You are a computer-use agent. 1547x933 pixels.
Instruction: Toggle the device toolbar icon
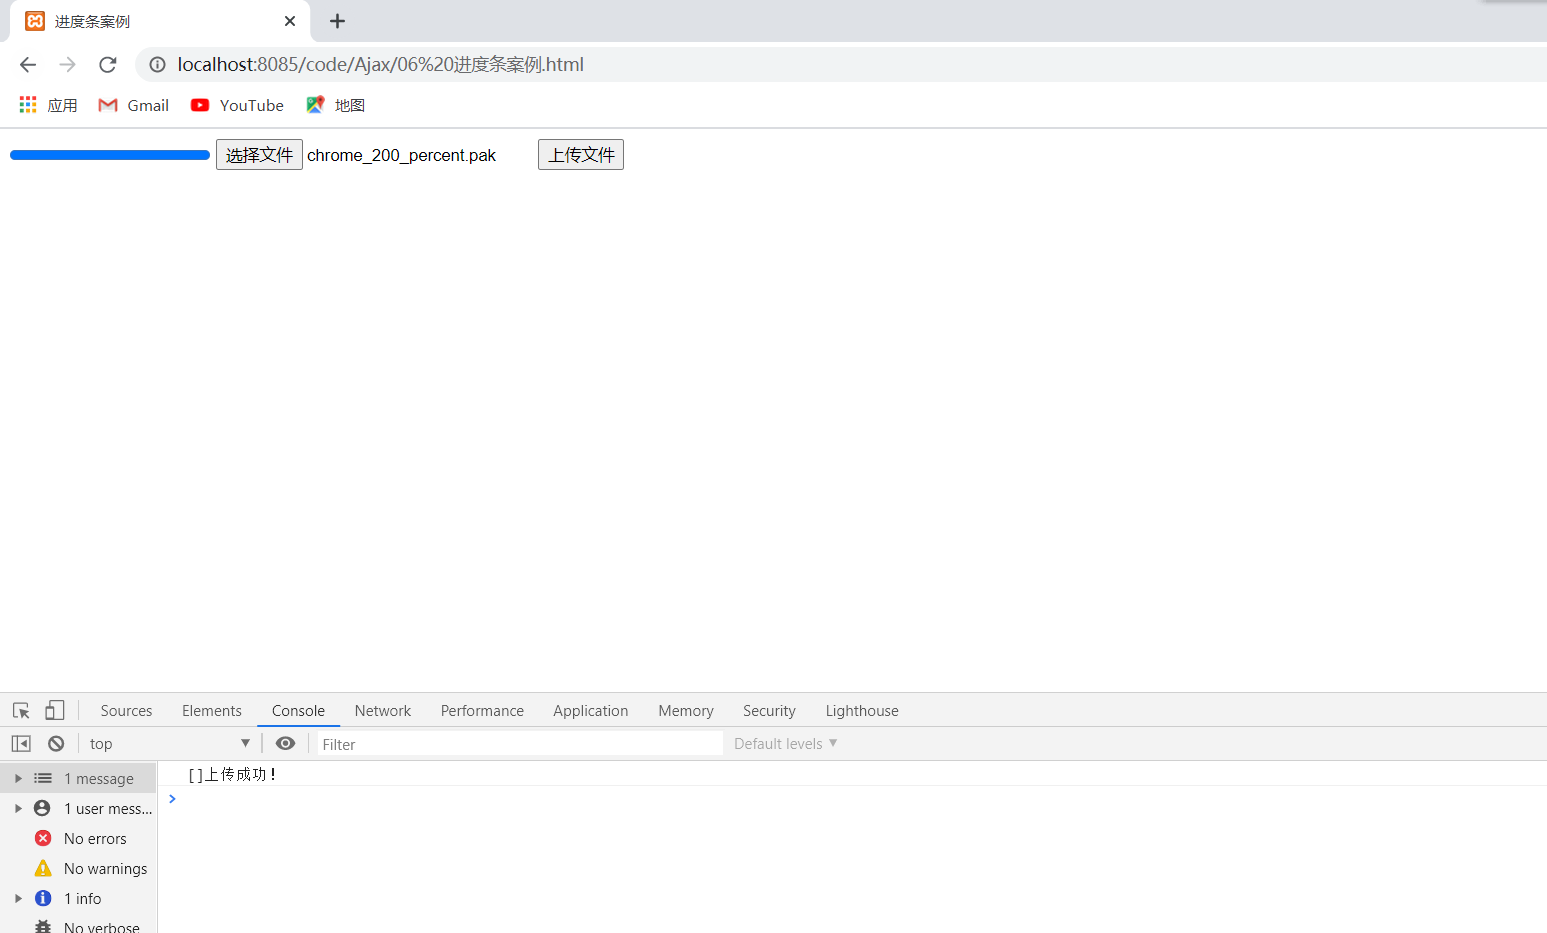coord(55,710)
